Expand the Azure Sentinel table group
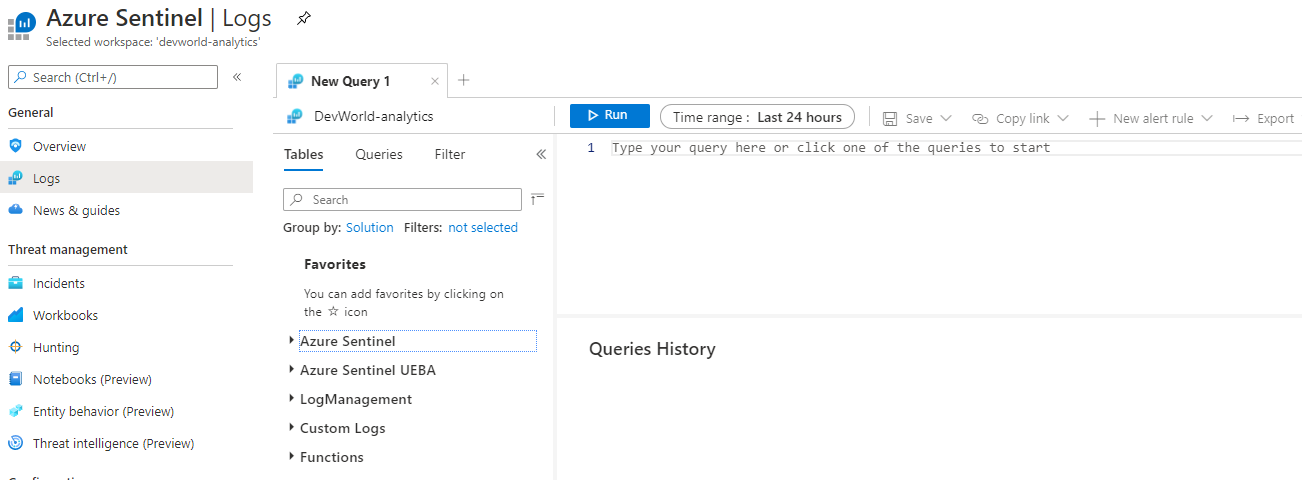 291,341
